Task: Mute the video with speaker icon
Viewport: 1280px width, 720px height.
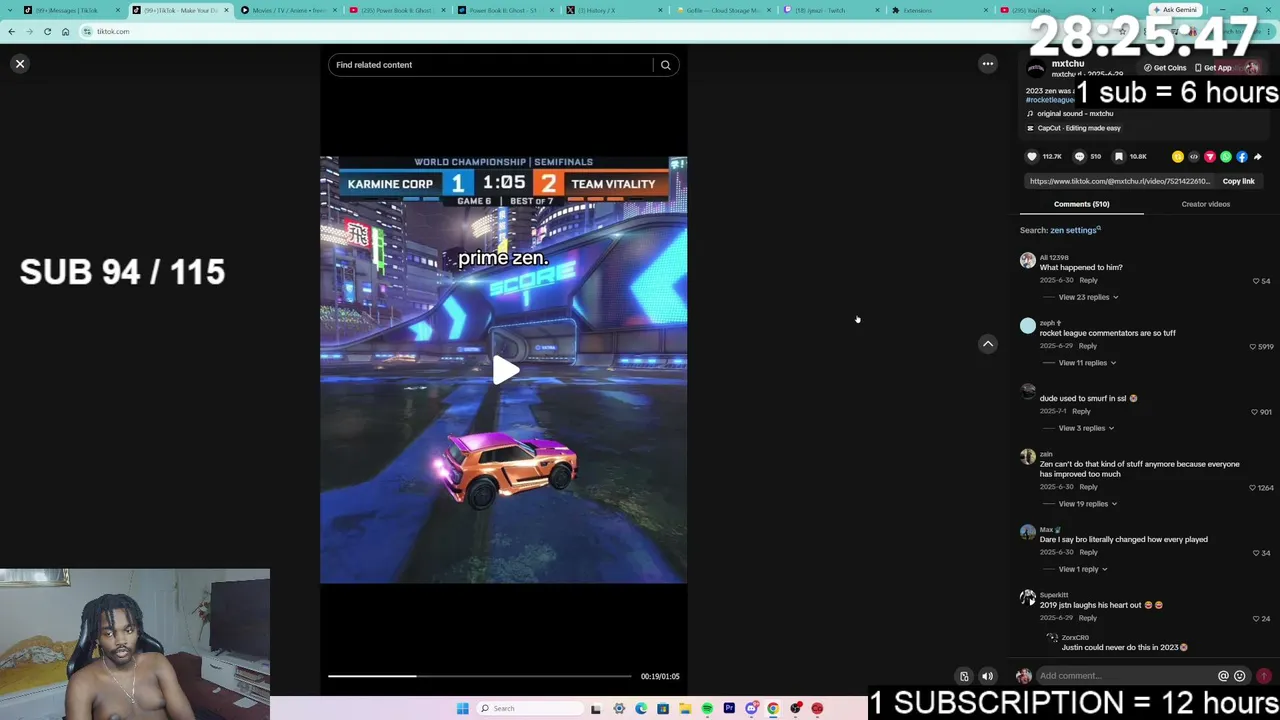Action: coord(987,676)
